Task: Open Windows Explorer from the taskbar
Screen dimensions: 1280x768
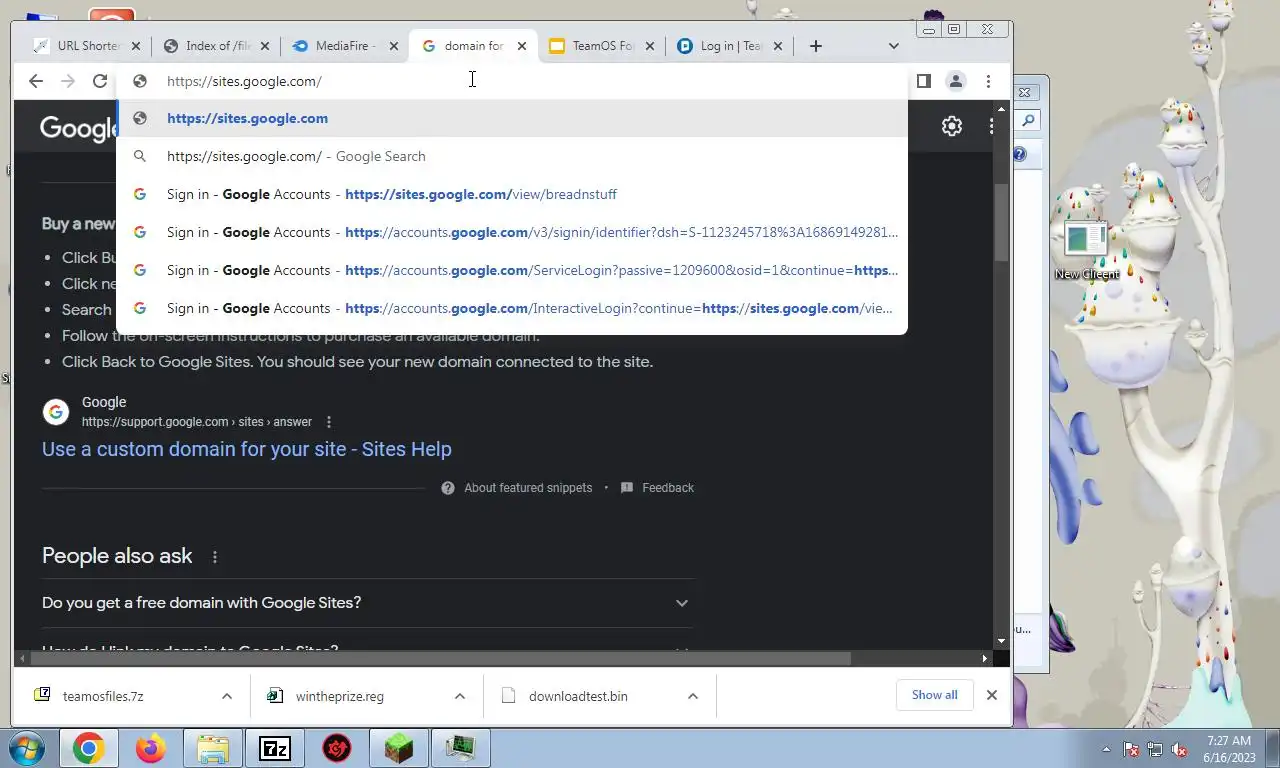Action: click(213, 748)
